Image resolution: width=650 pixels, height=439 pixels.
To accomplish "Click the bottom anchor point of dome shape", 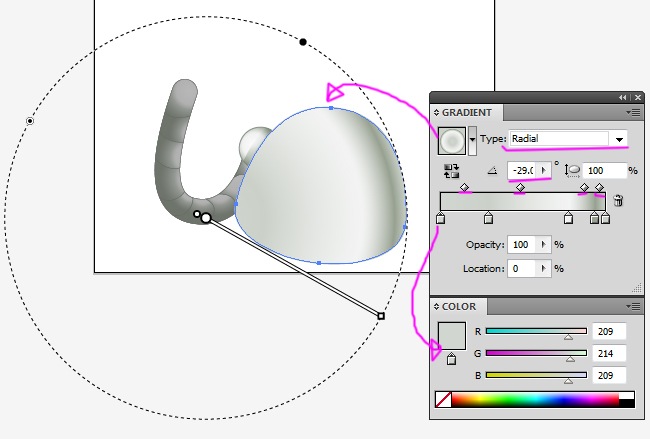I will [319, 263].
